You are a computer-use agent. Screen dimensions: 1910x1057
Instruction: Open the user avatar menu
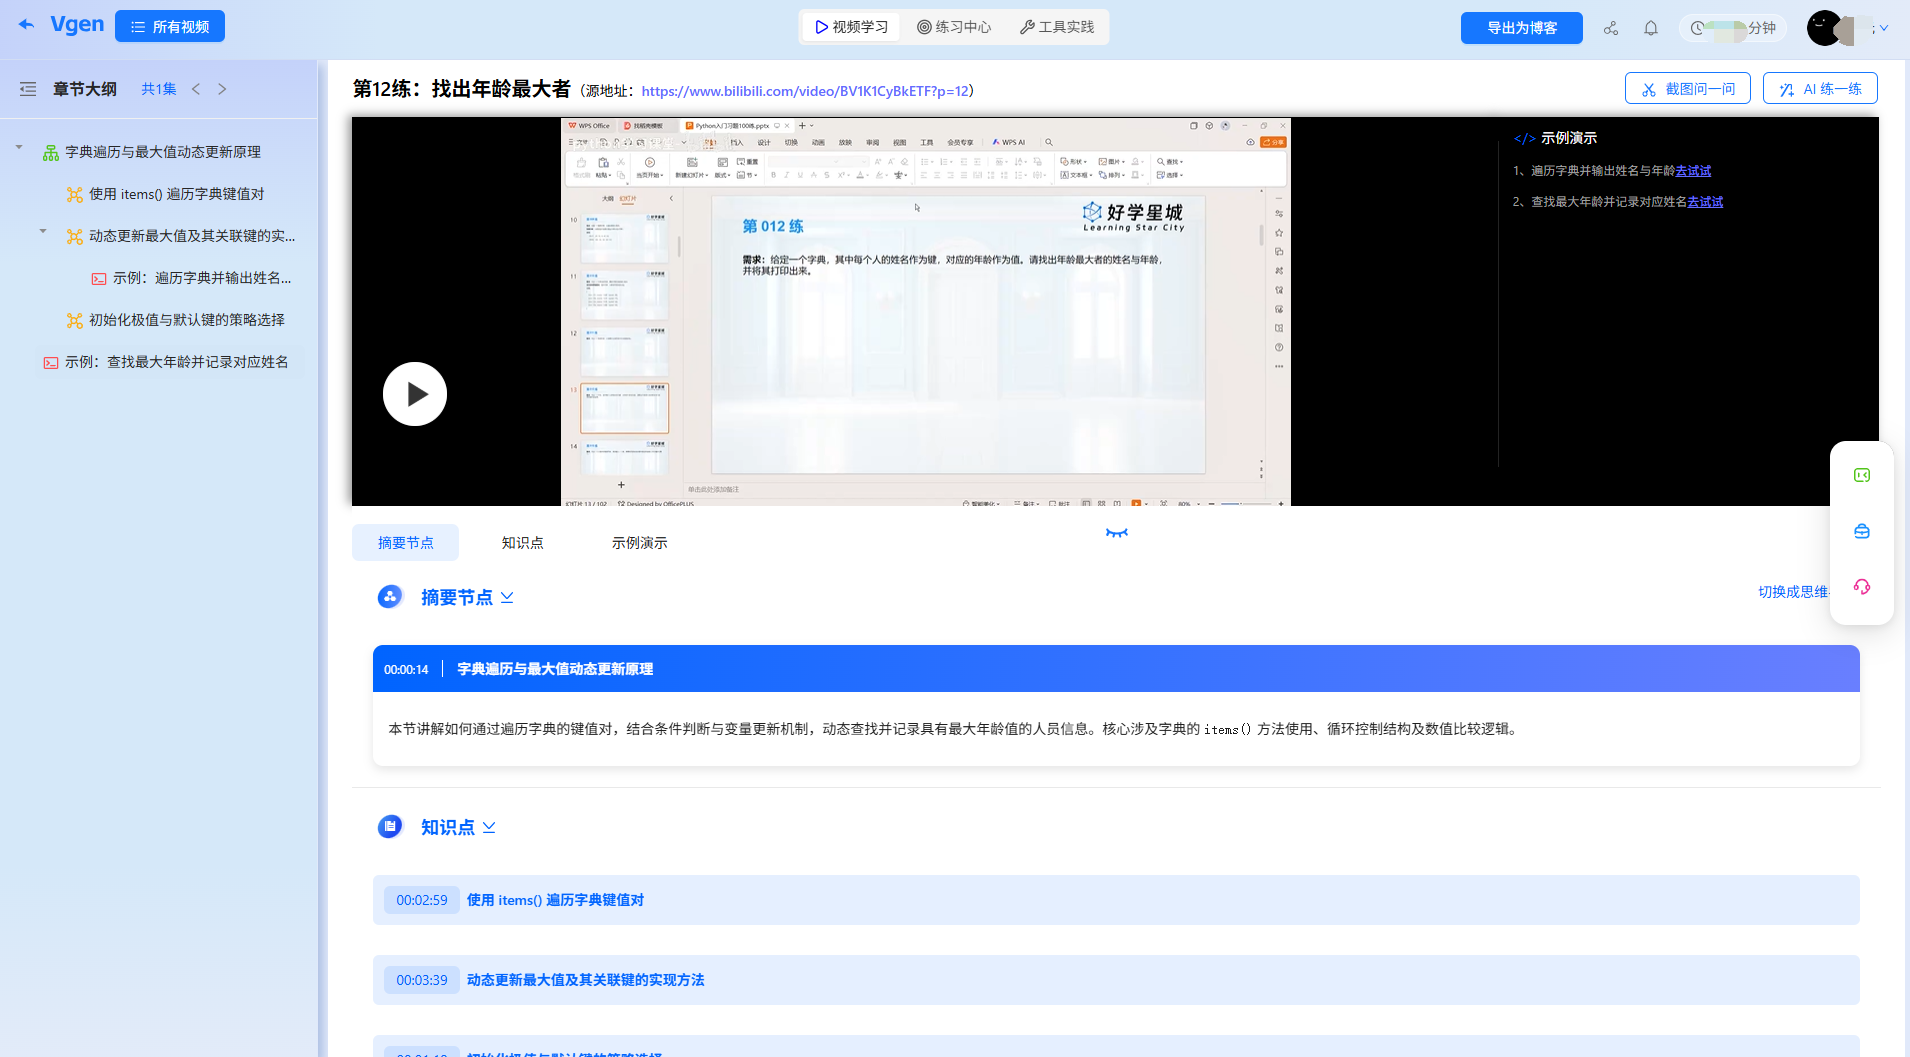[1846, 28]
